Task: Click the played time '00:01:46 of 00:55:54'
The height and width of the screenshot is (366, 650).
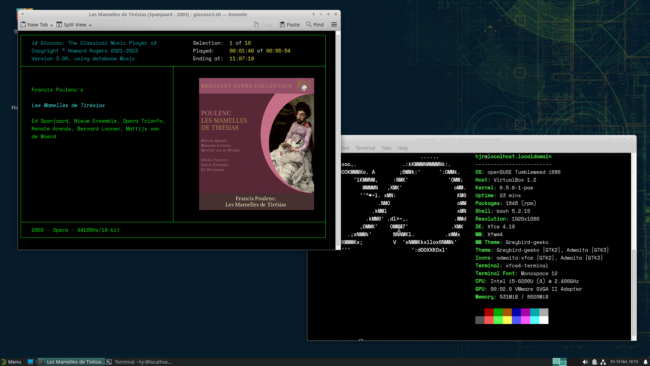Action: pyautogui.click(x=260, y=51)
